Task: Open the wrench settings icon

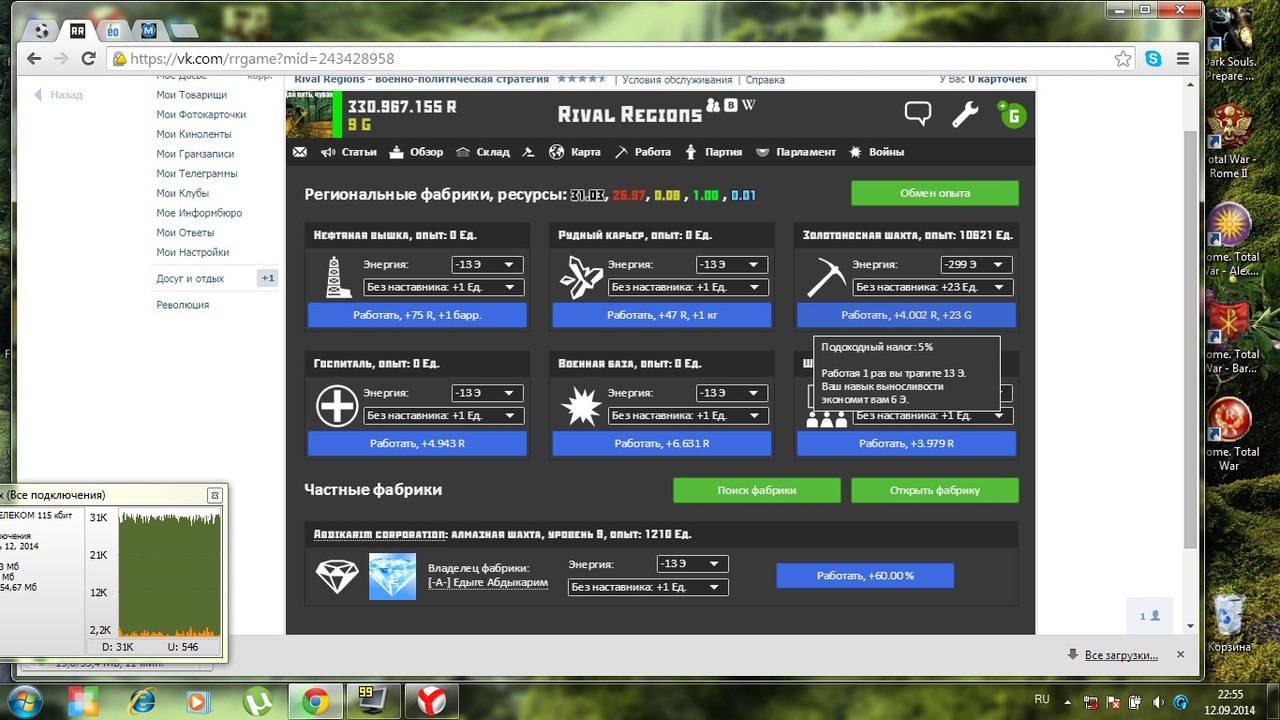Action: click(965, 114)
